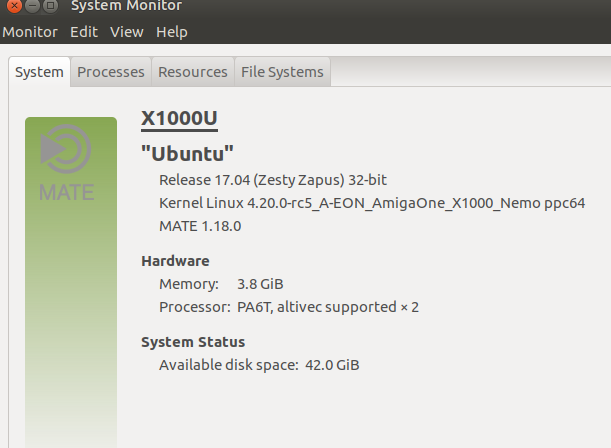Image resolution: width=611 pixels, height=448 pixels.
Task: Switch to the Processes tab
Action: (111, 72)
